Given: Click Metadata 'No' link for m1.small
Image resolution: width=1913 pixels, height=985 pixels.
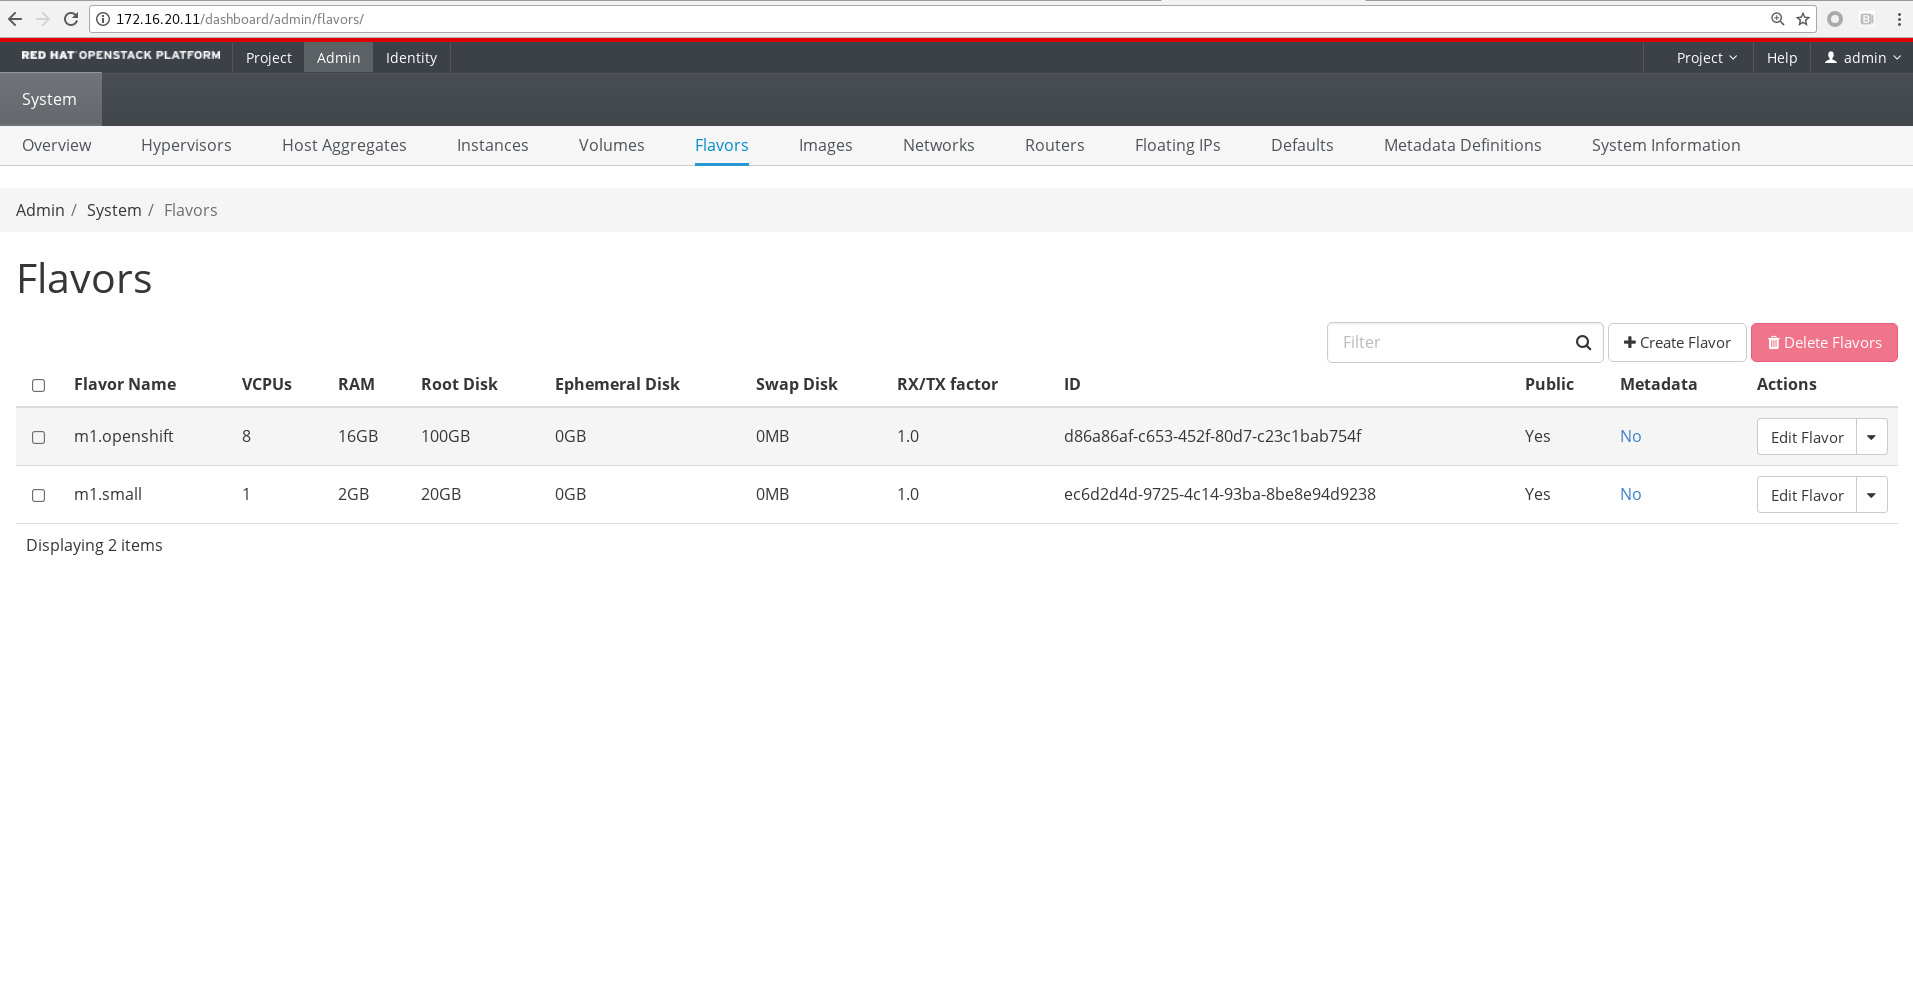Looking at the screenshot, I should pos(1630,494).
